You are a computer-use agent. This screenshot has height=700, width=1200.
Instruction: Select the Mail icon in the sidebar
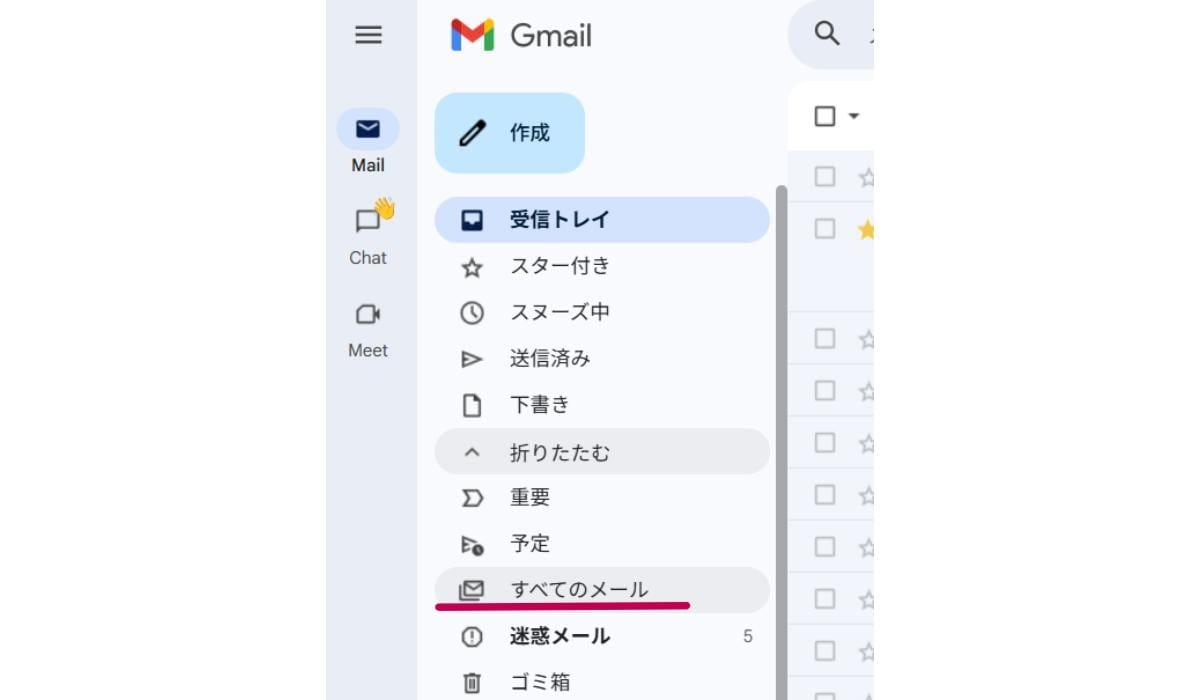coord(367,128)
